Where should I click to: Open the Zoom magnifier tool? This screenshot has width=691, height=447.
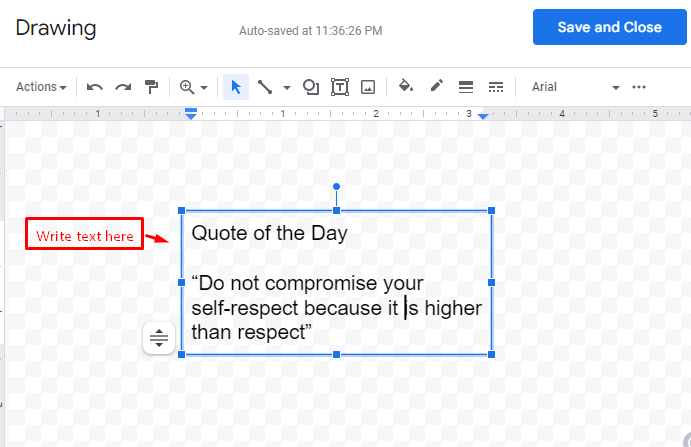187,87
